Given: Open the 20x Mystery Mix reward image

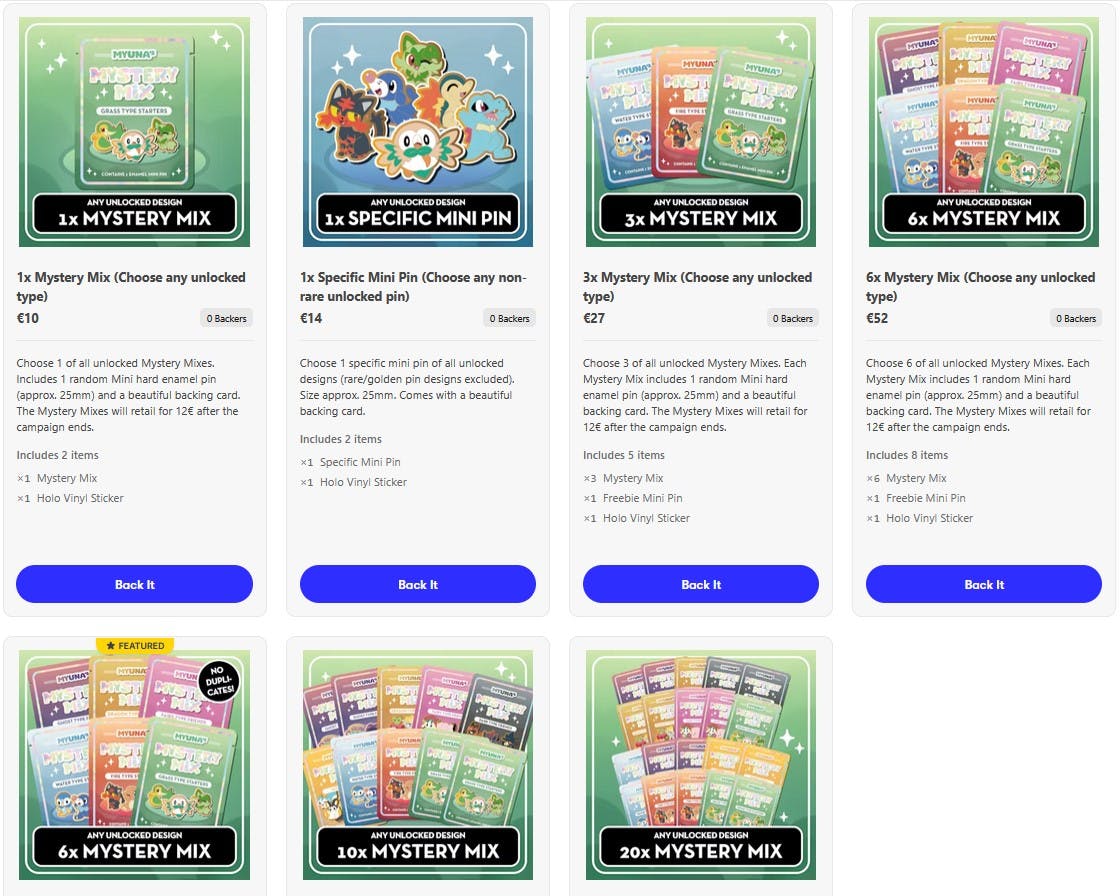Looking at the screenshot, I should coord(701,765).
